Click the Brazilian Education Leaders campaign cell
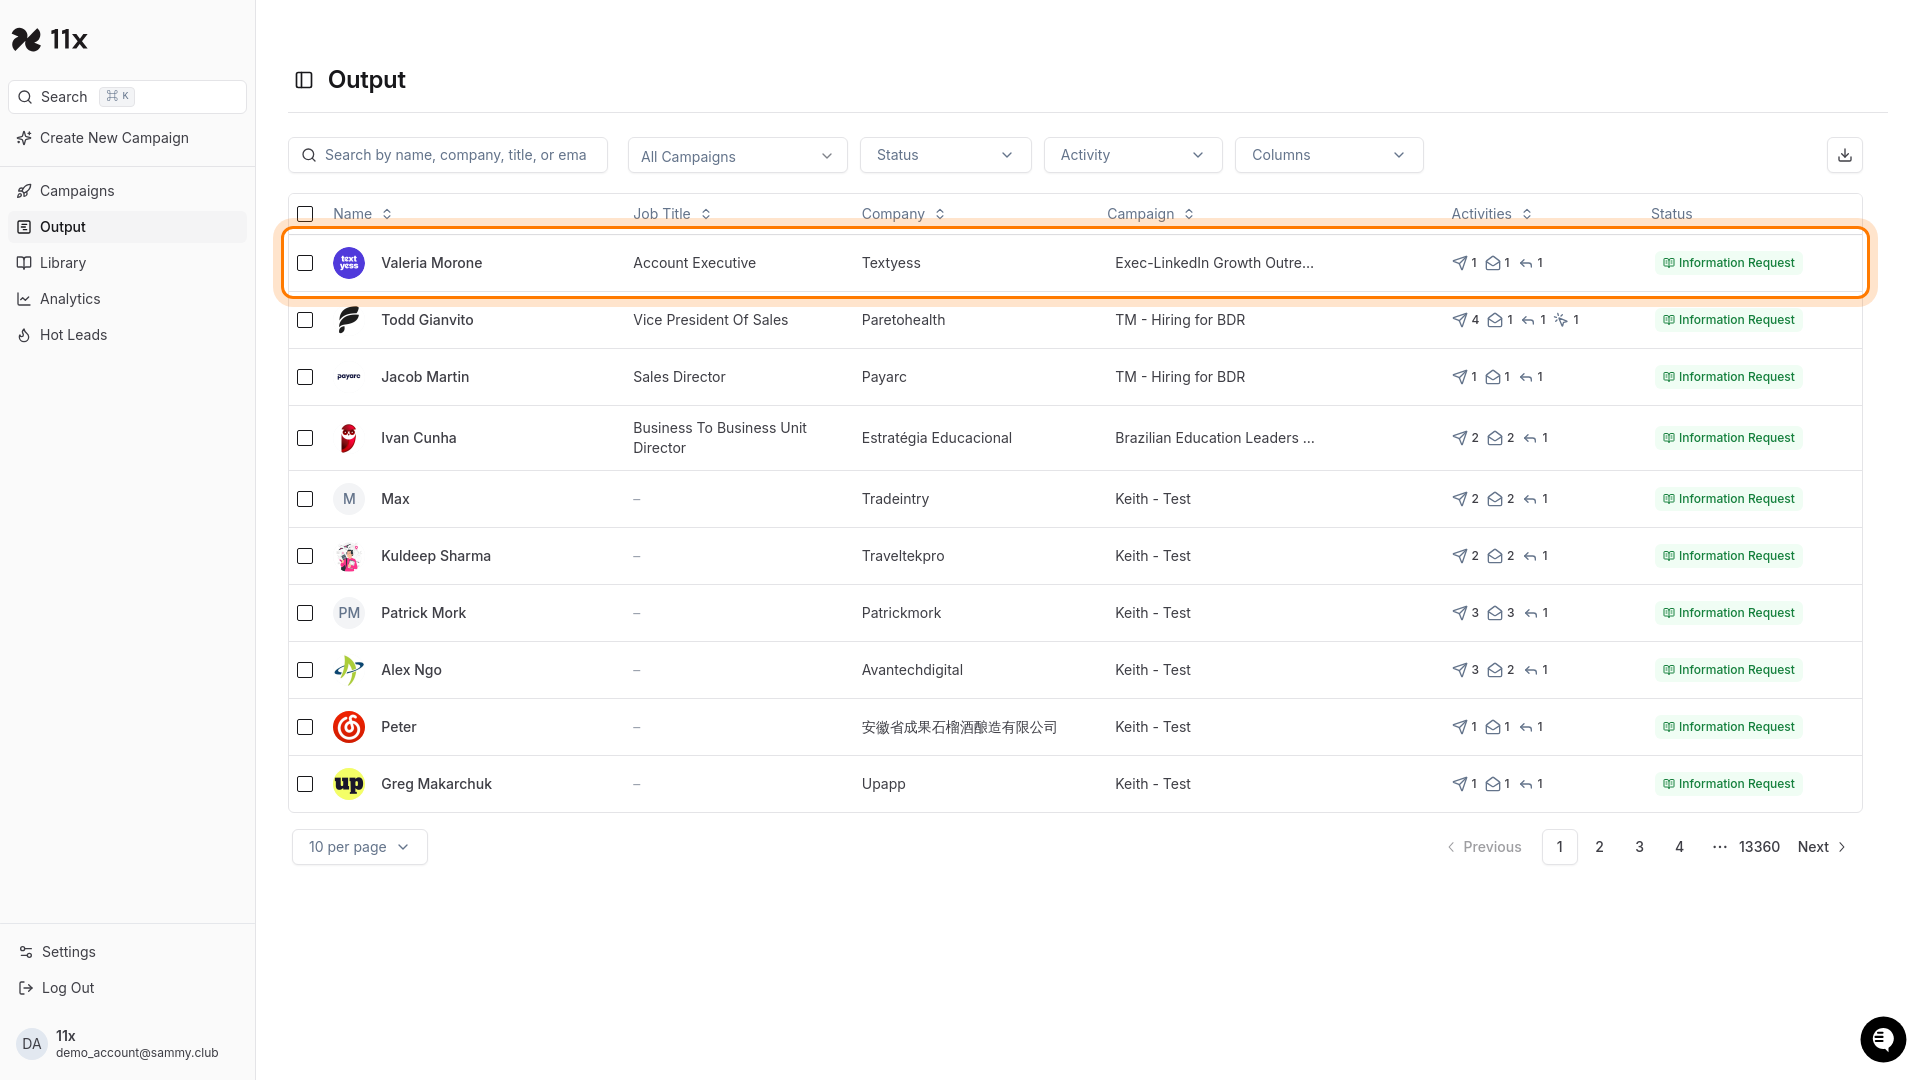Viewport: 1920px width, 1080px height. 1214,438
